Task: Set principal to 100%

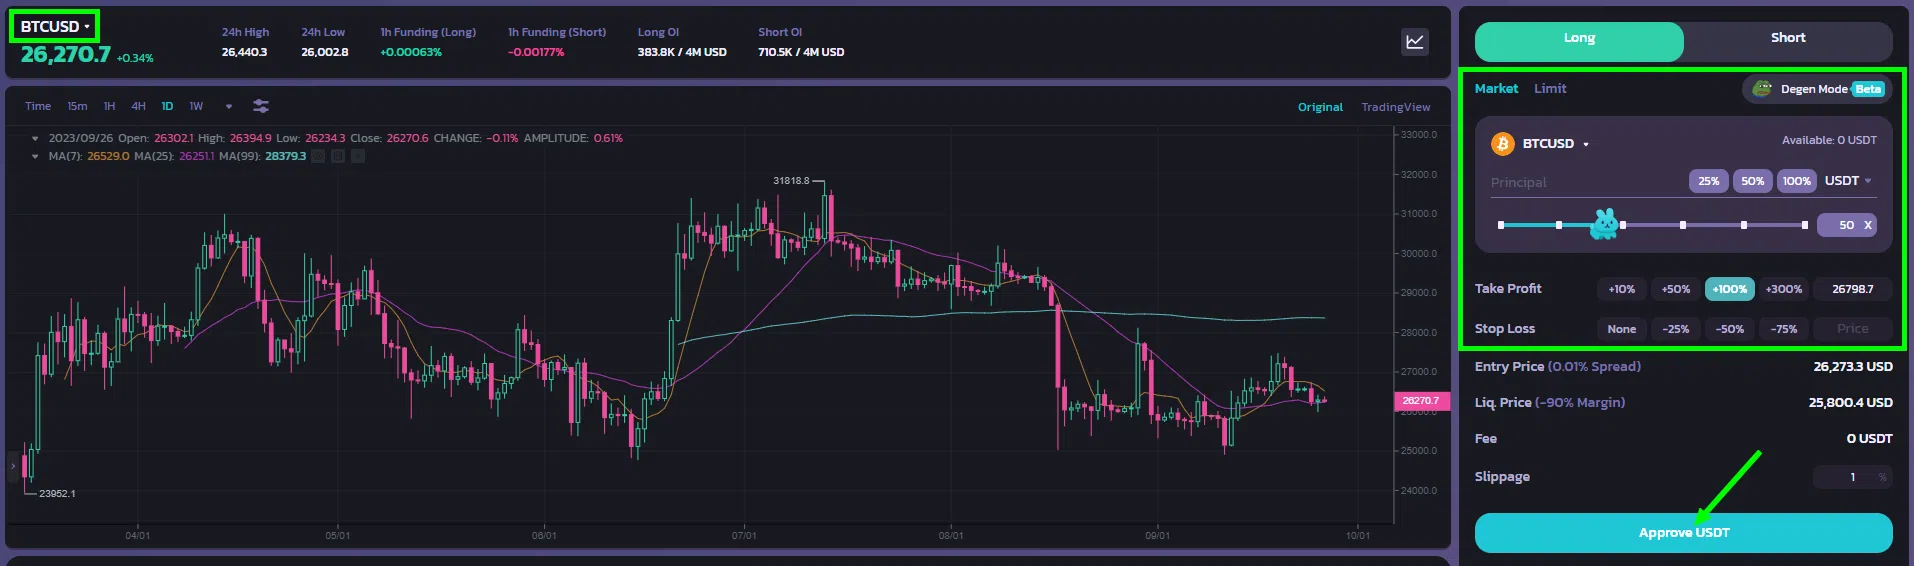Action: [x=1797, y=181]
